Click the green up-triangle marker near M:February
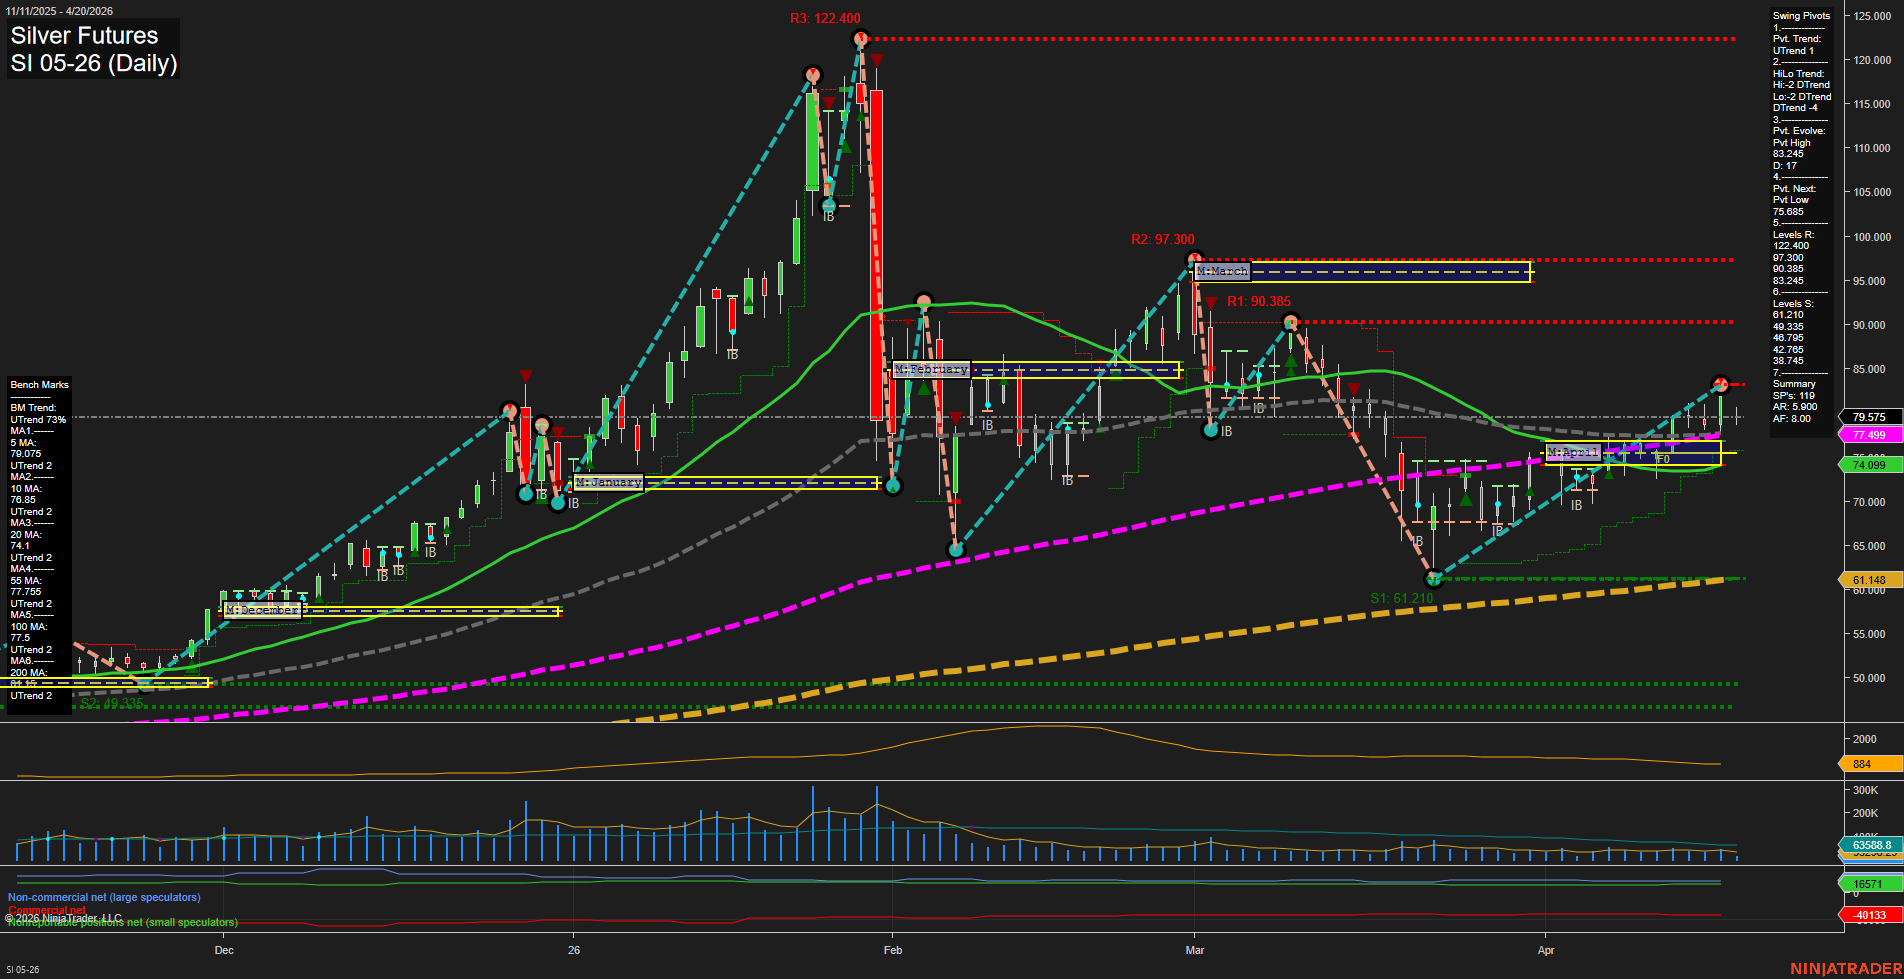This screenshot has width=1904, height=979. [x=922, y=389]
